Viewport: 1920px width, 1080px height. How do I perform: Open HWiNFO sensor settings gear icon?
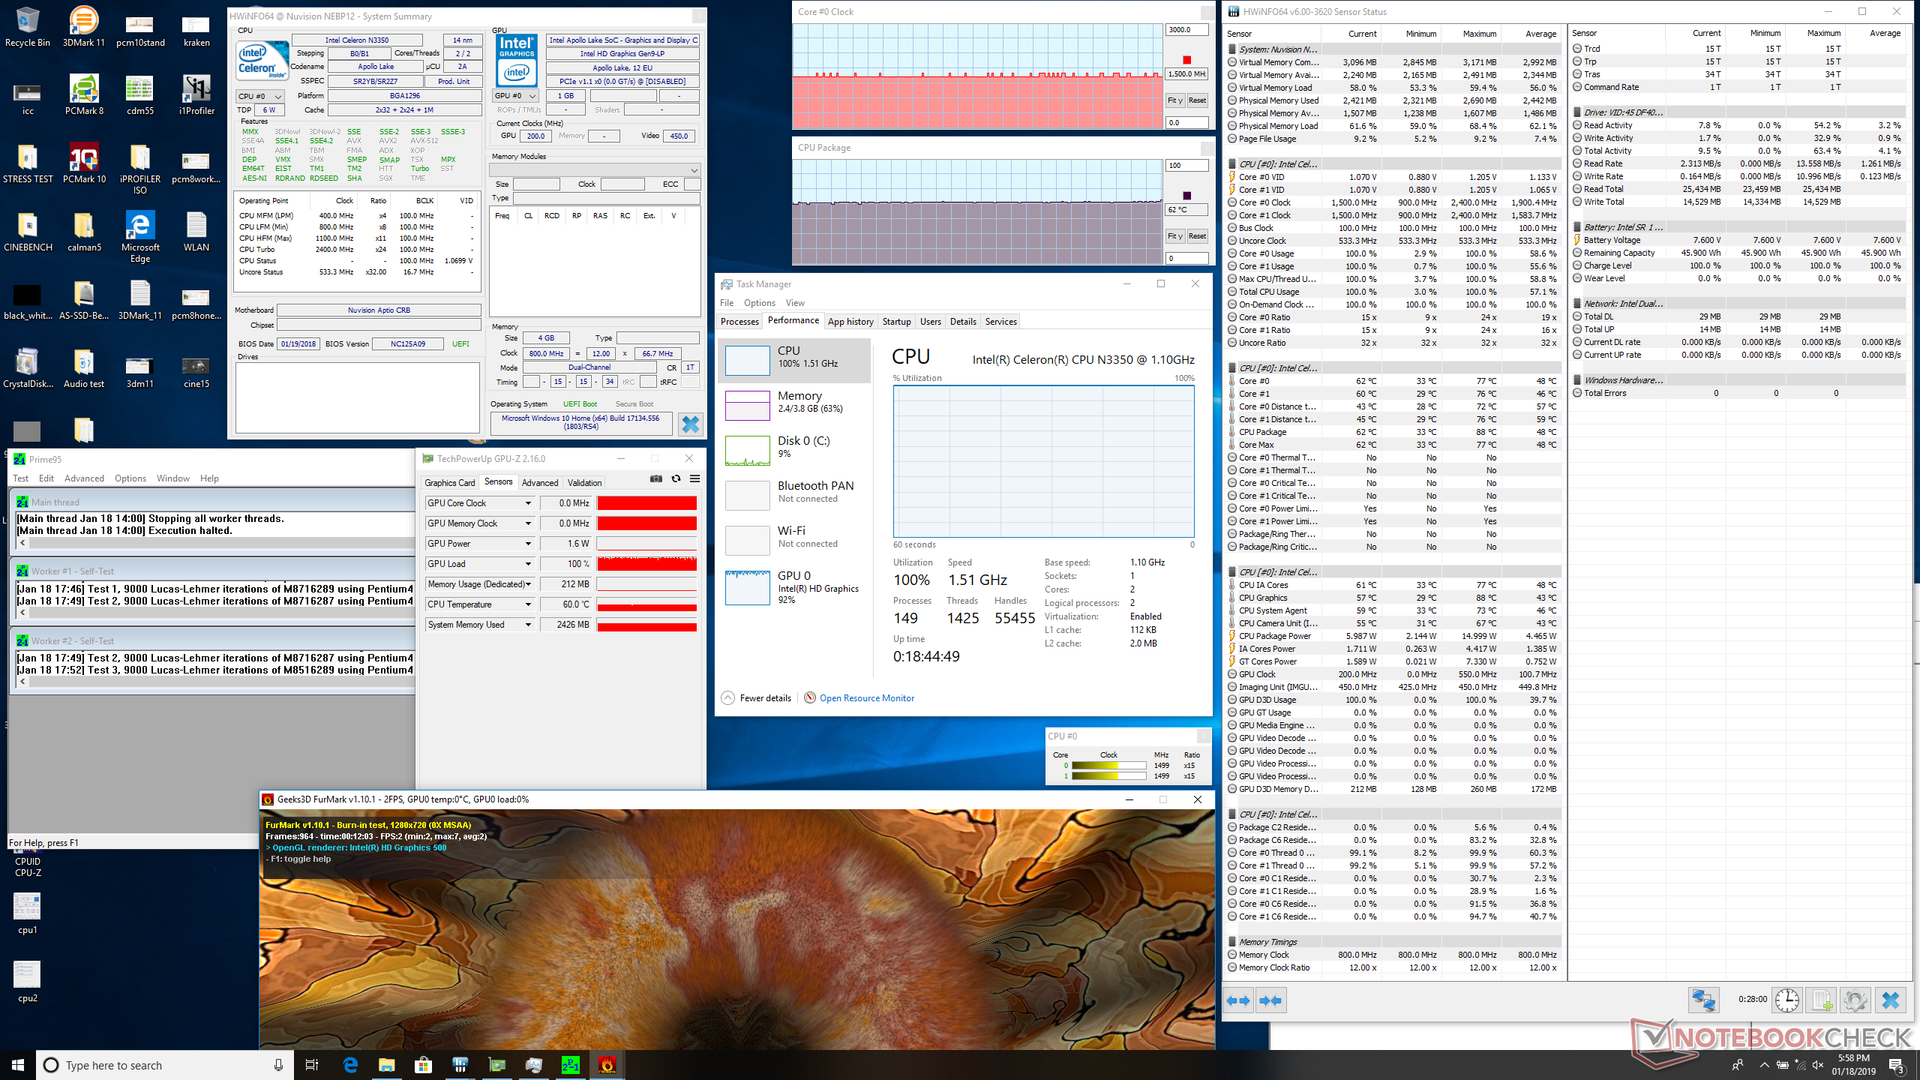pos(1855,1000)
